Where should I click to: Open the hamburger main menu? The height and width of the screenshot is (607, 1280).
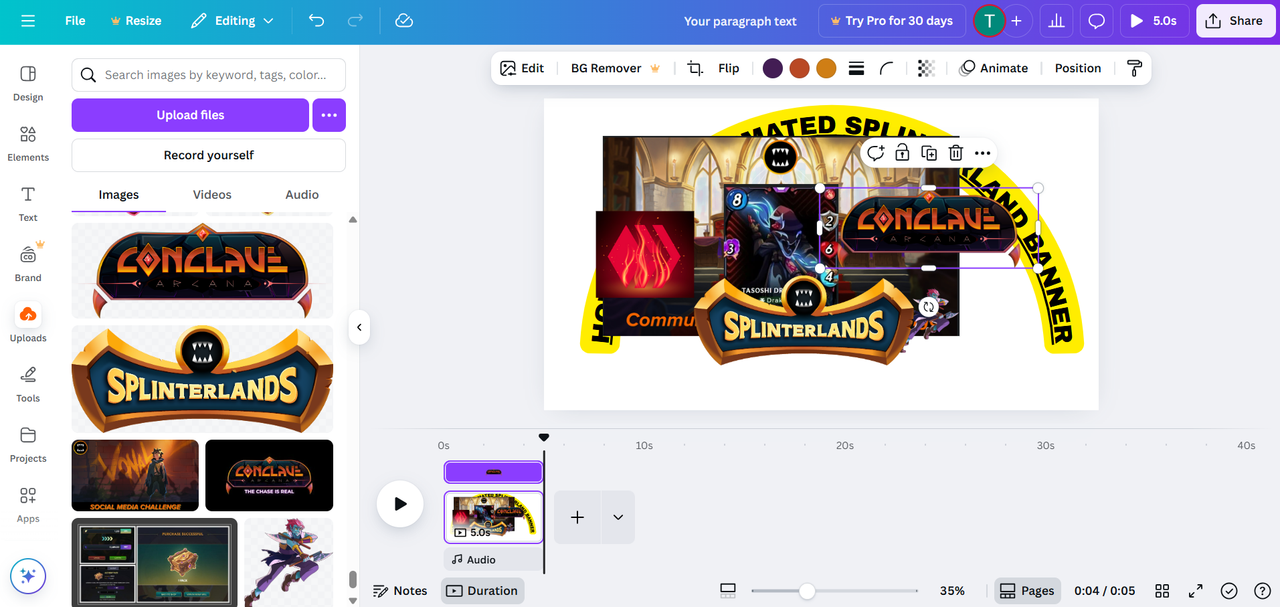pos(27,21)
